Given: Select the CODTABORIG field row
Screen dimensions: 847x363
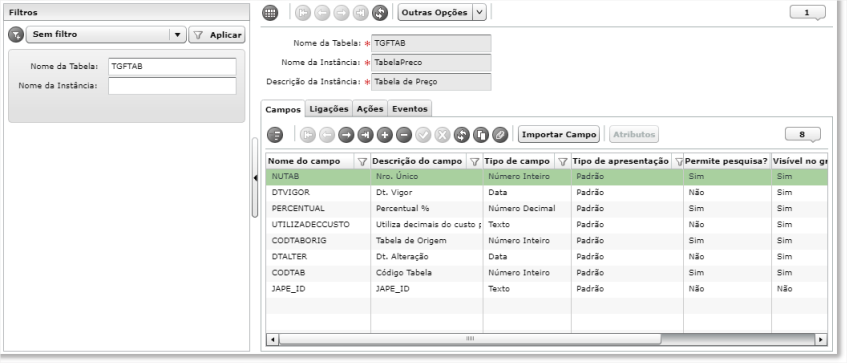Looking at the screenshot, I should (546, 240).
